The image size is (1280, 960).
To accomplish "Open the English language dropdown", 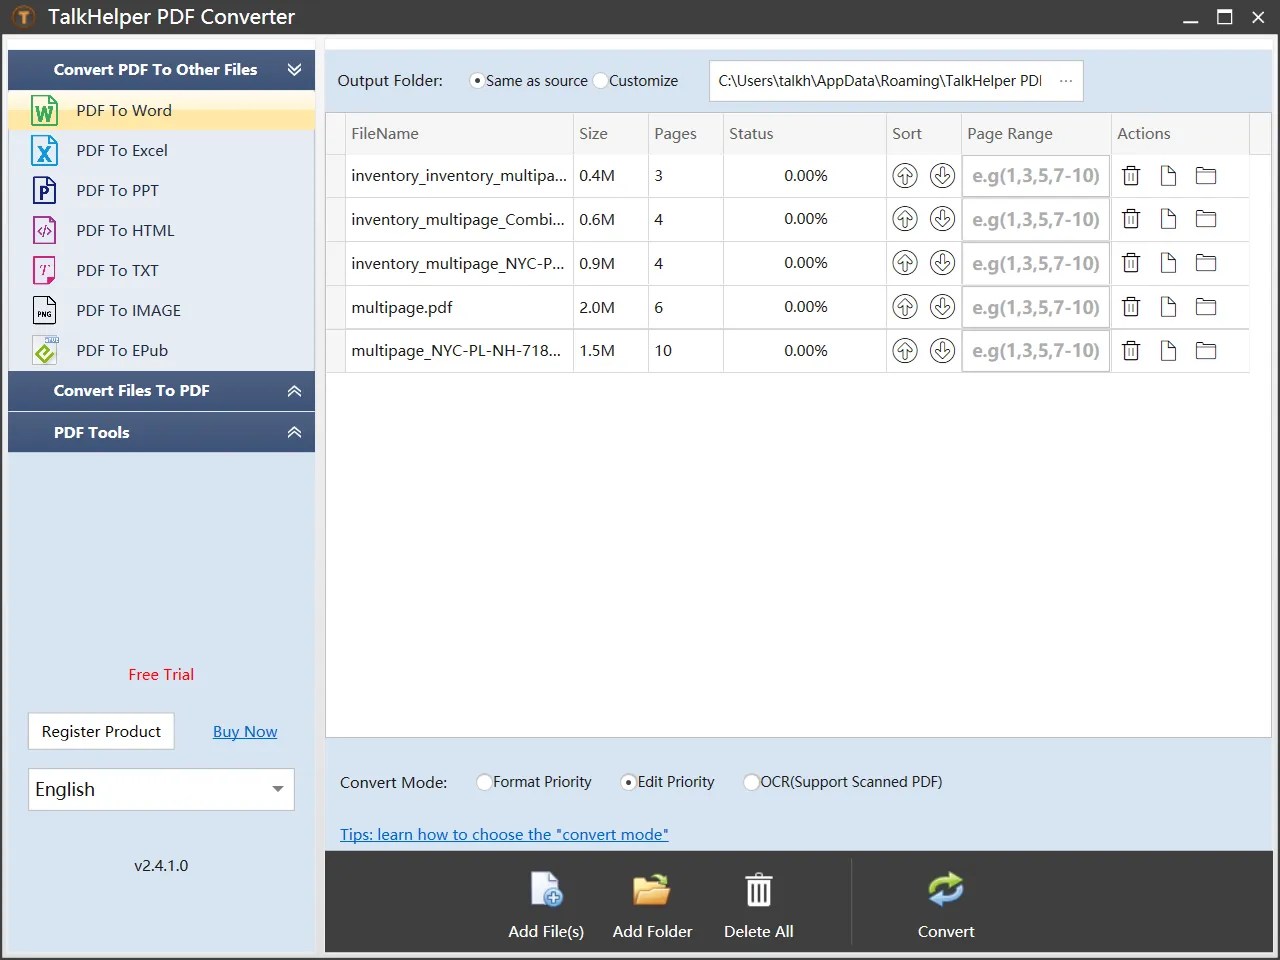I will [160, 789].
